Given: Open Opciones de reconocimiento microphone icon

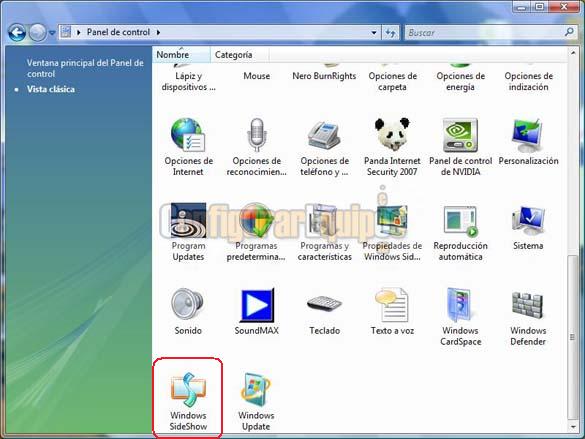Looking at the screenshot, I should coord(256,135).
